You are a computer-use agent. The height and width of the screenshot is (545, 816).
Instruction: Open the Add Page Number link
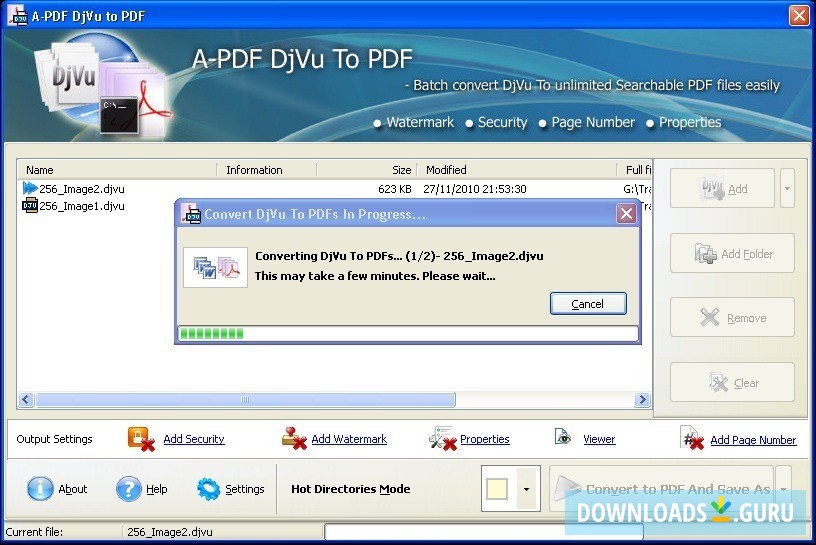click(753, 440)
